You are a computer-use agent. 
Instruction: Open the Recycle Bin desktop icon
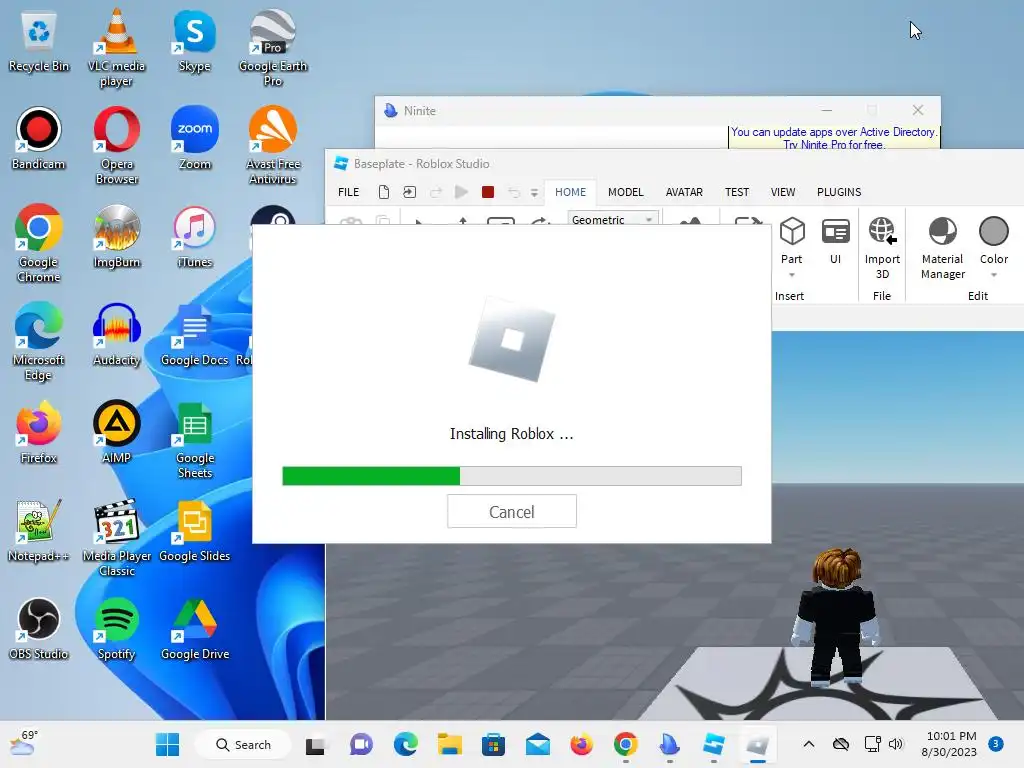[39, 40]
